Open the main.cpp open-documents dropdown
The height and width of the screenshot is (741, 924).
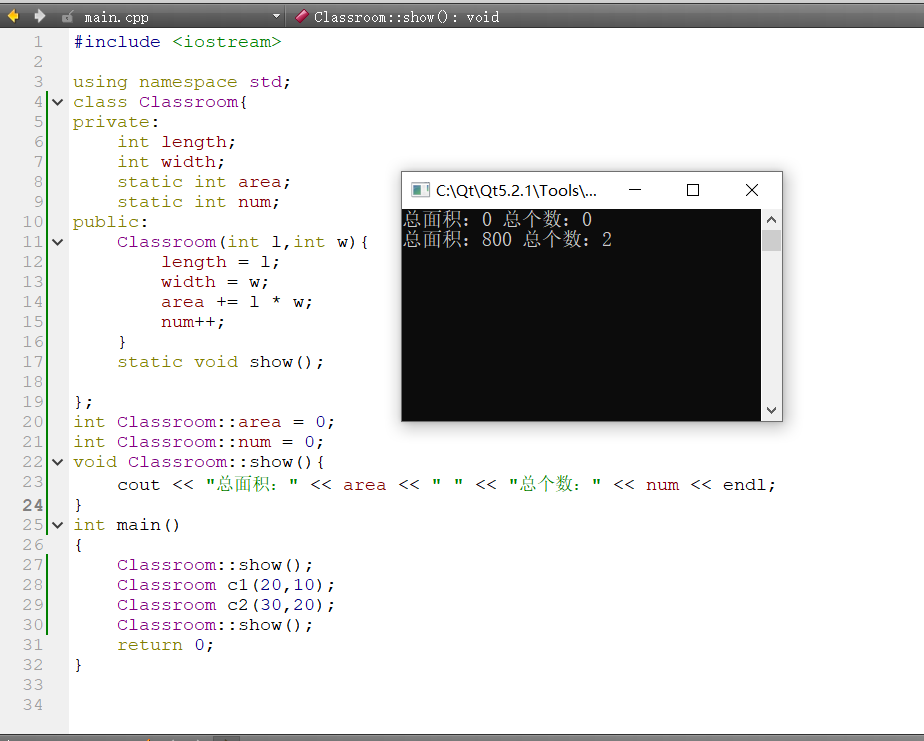pos(276,17)
